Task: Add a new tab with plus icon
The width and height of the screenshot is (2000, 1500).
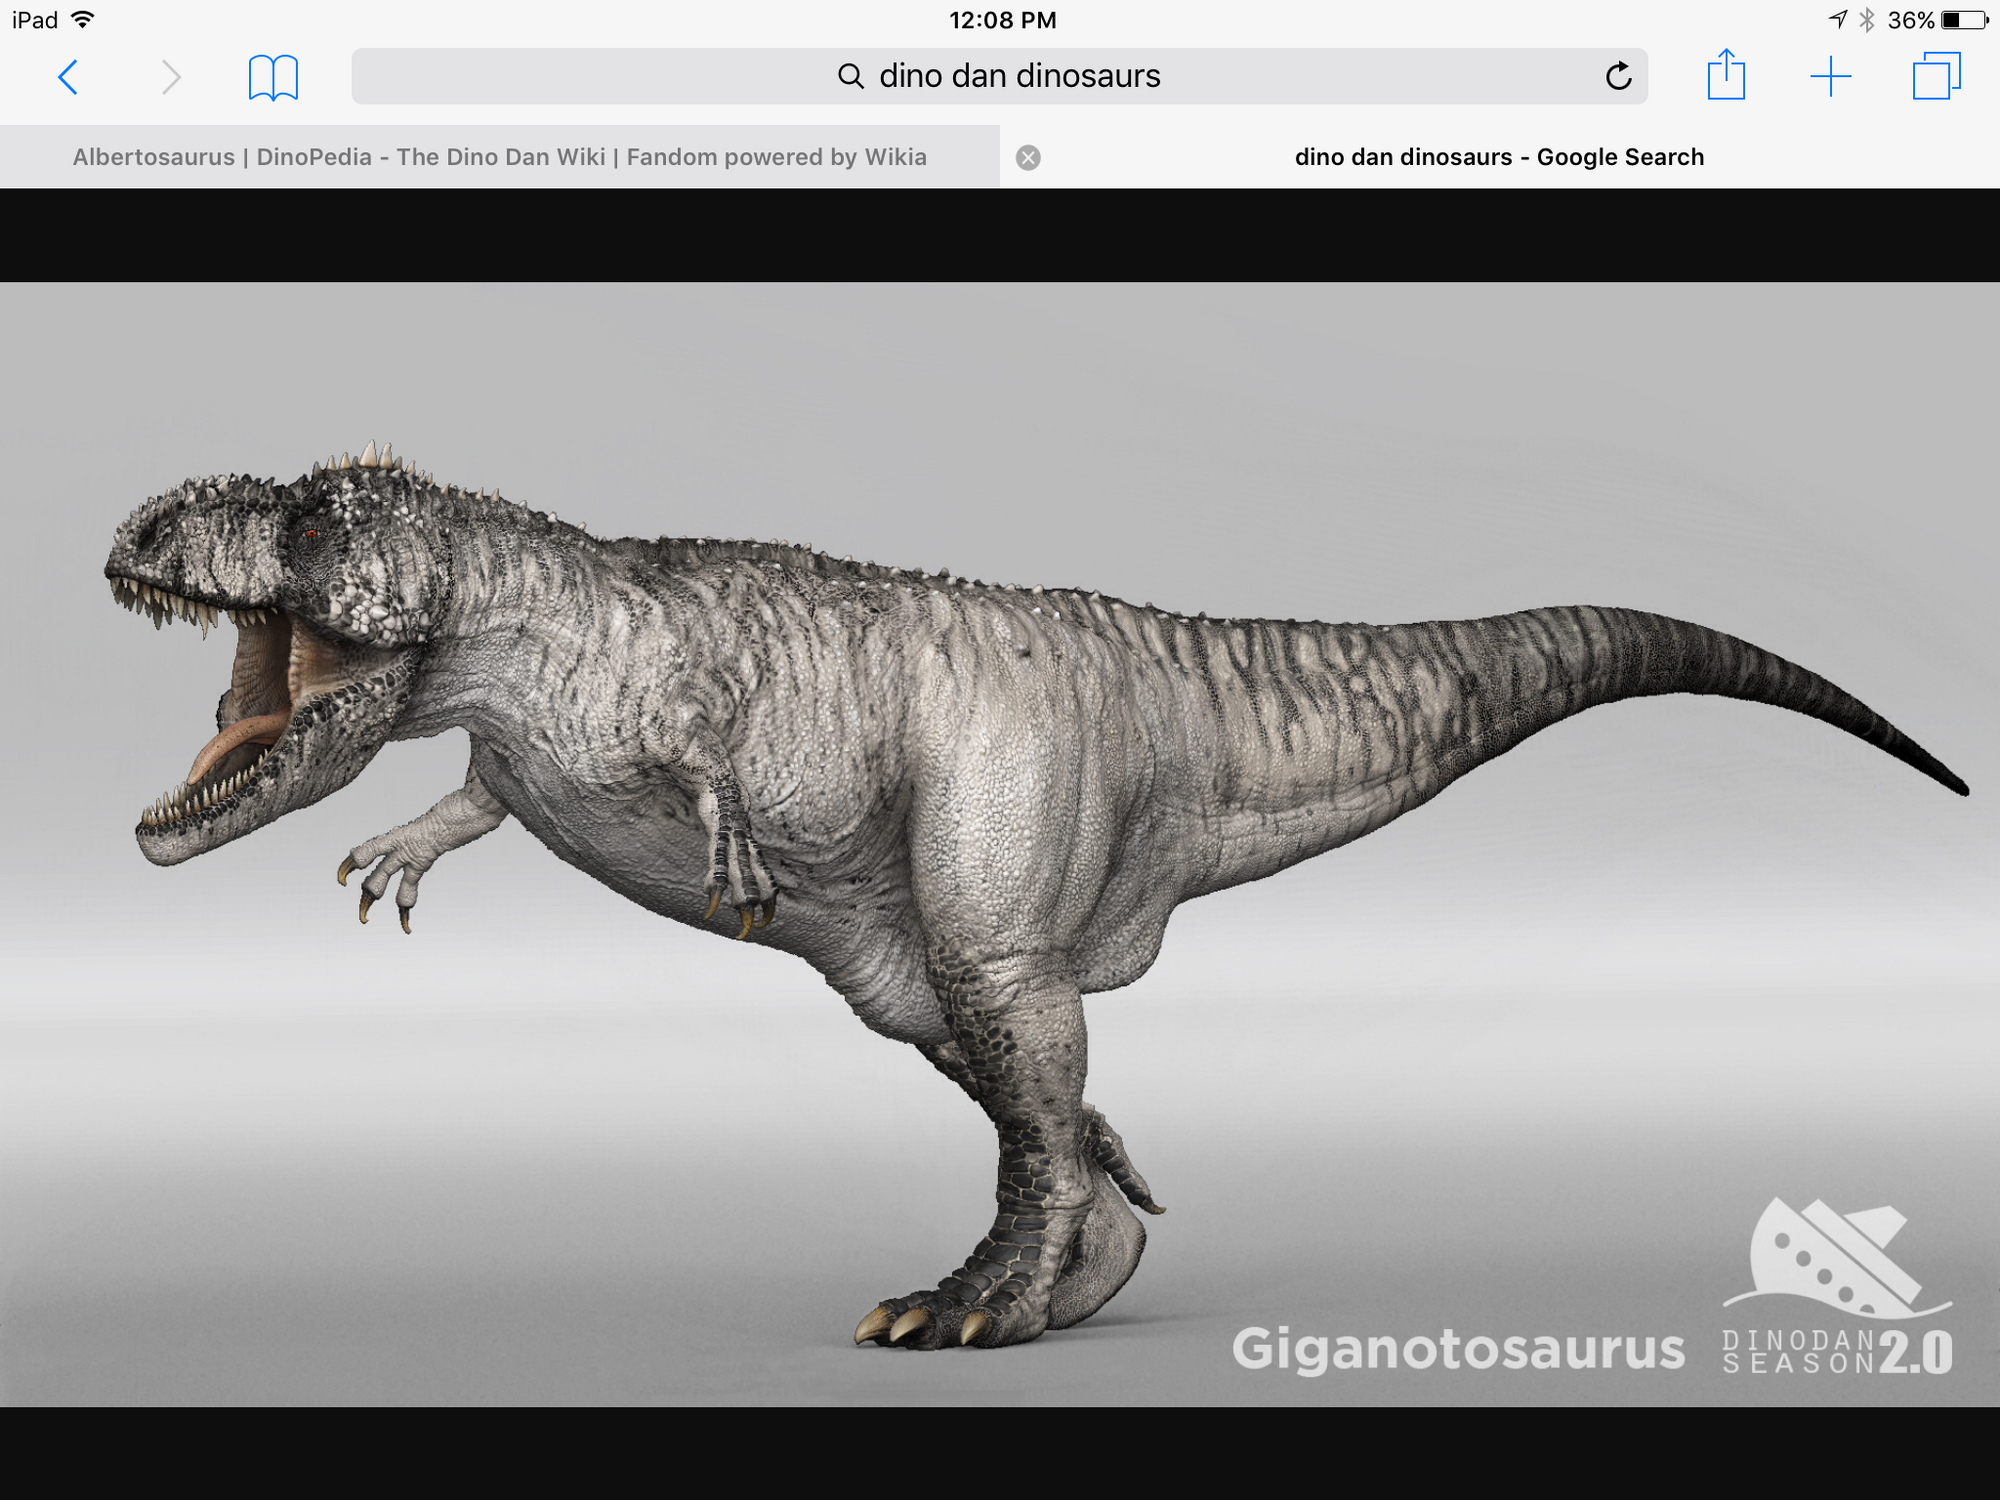Action: tap(1831, 77)
